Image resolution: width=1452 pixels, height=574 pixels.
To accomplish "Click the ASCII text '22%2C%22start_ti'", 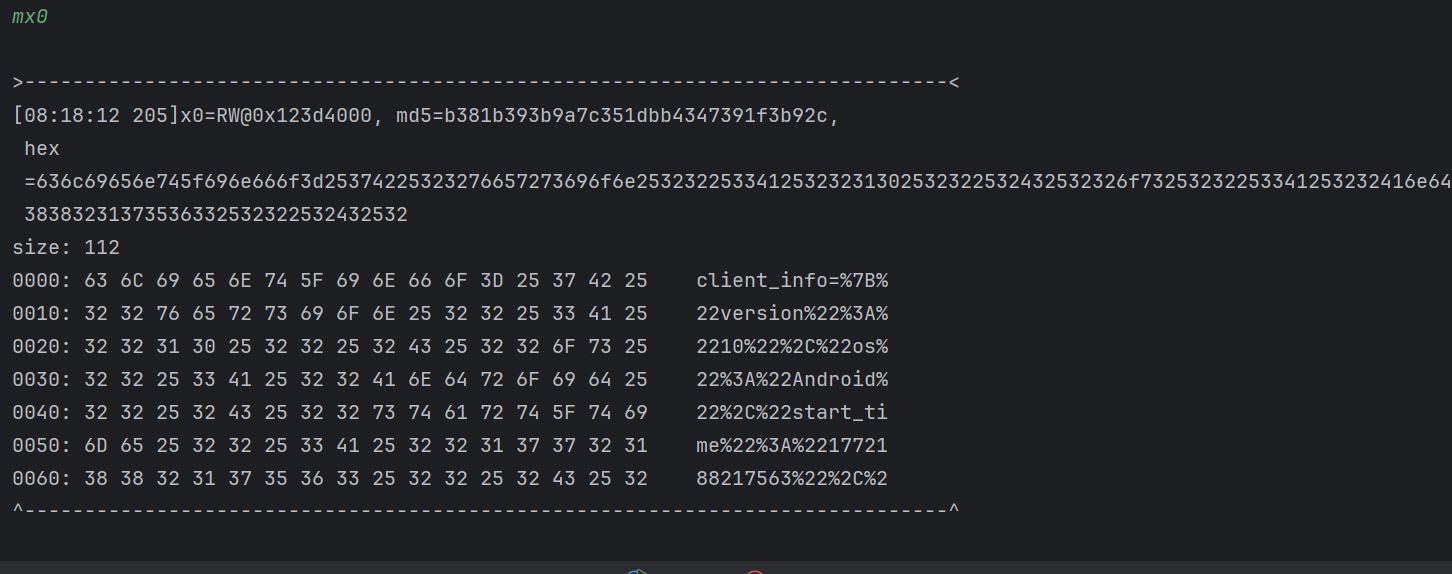I will pyautogui.click(x=792, y=413).
